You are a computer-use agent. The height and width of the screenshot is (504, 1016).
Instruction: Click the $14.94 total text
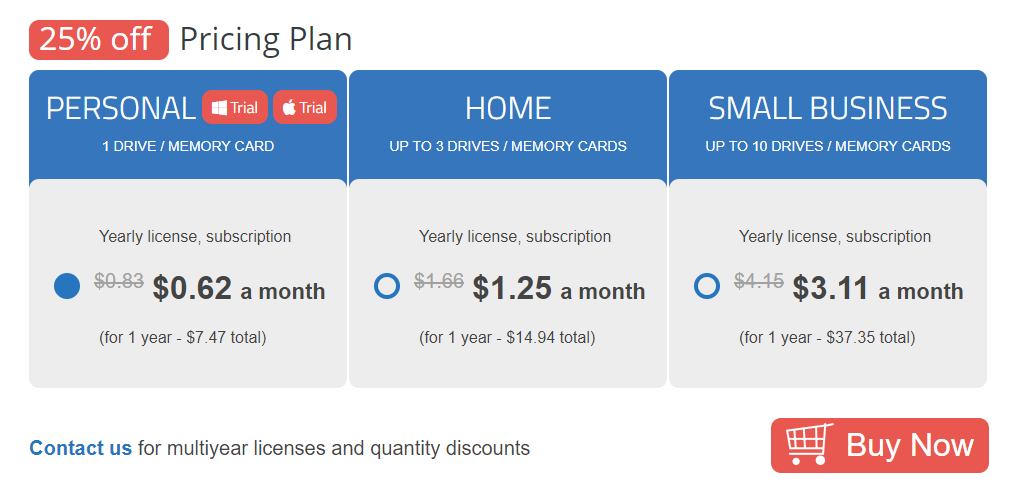(507, 338)
